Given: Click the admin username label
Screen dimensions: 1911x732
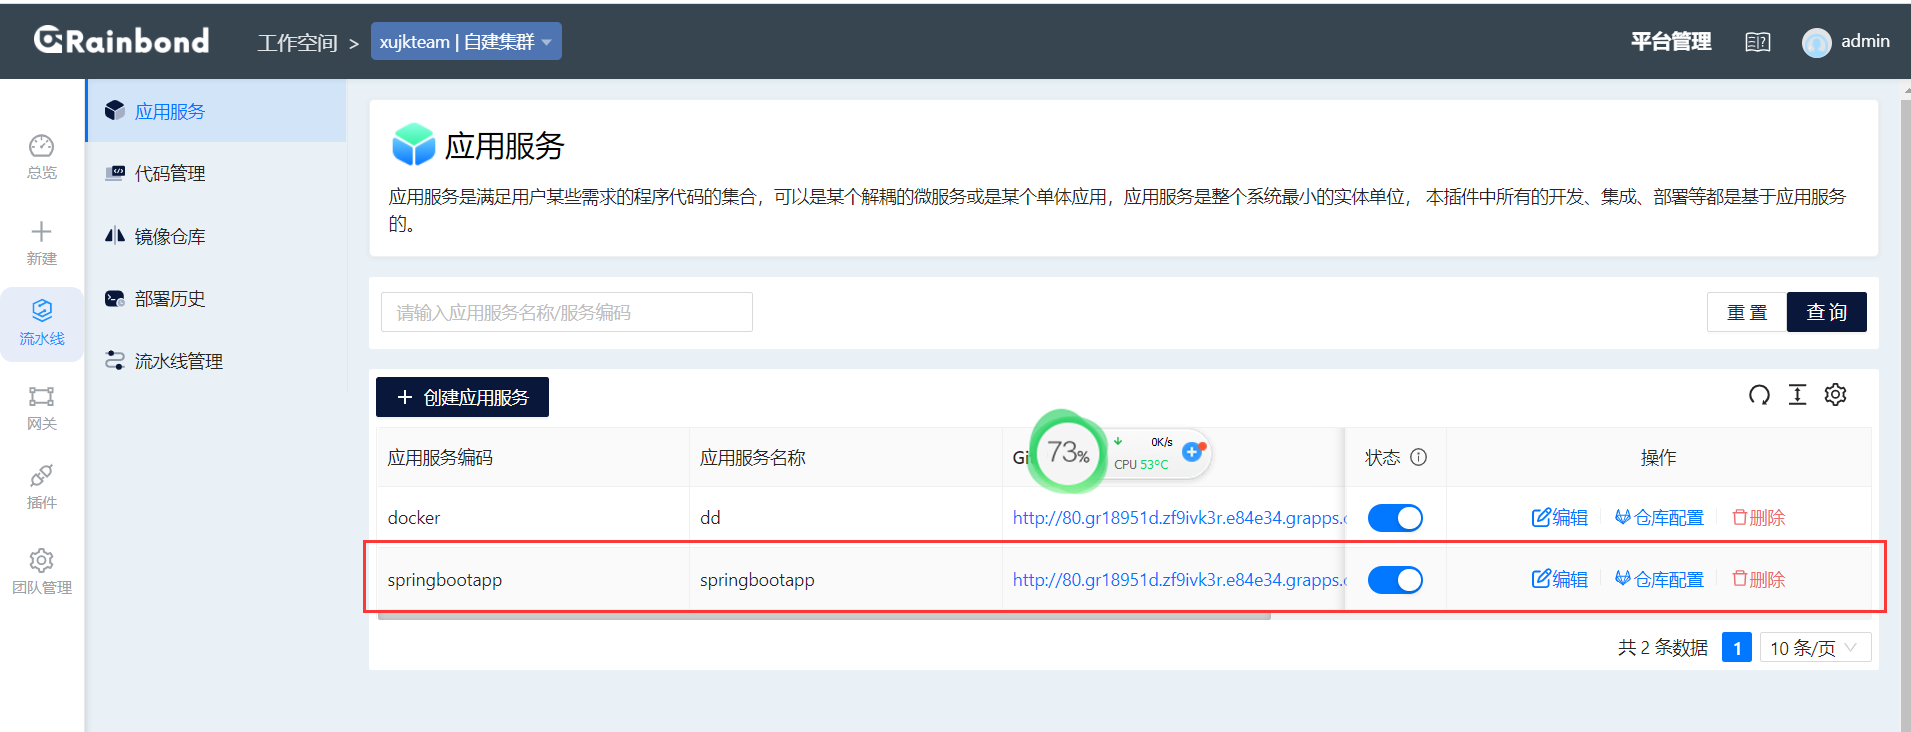Looking at the screenshot, I should (1865, 41).
